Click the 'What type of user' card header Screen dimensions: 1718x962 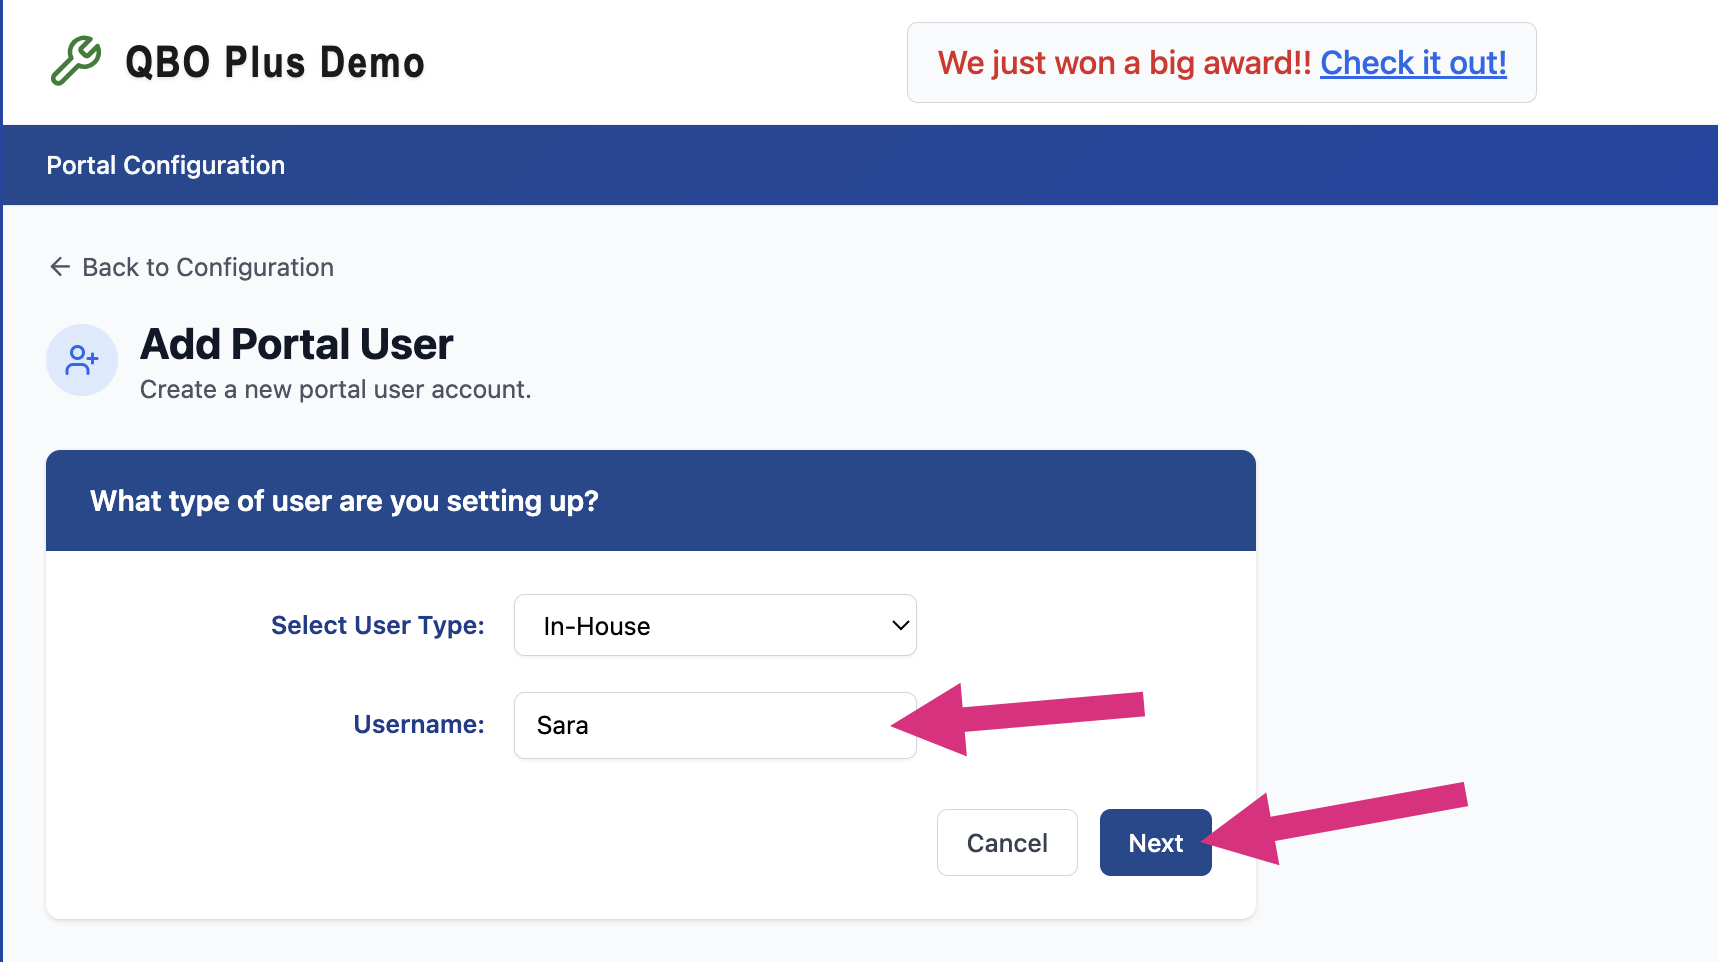click(651, 500)
